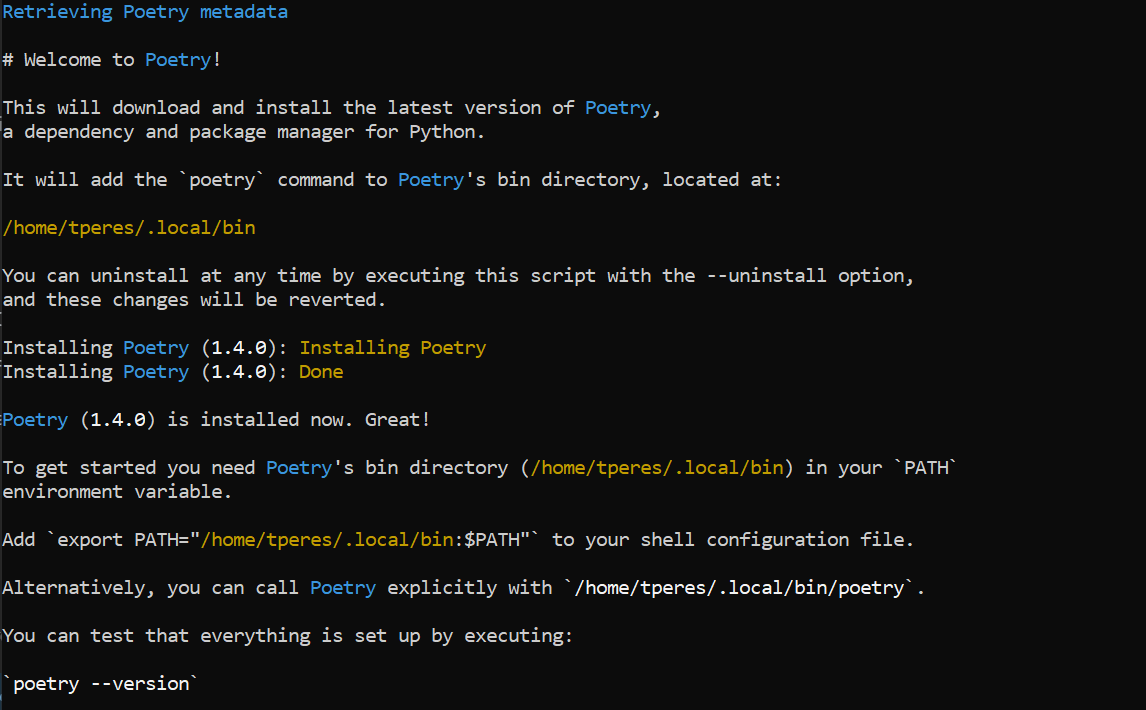The height and width of the screenshot is (710, 1146).
Task: Click the "Alternatively," word
Action: coord(78,588)
